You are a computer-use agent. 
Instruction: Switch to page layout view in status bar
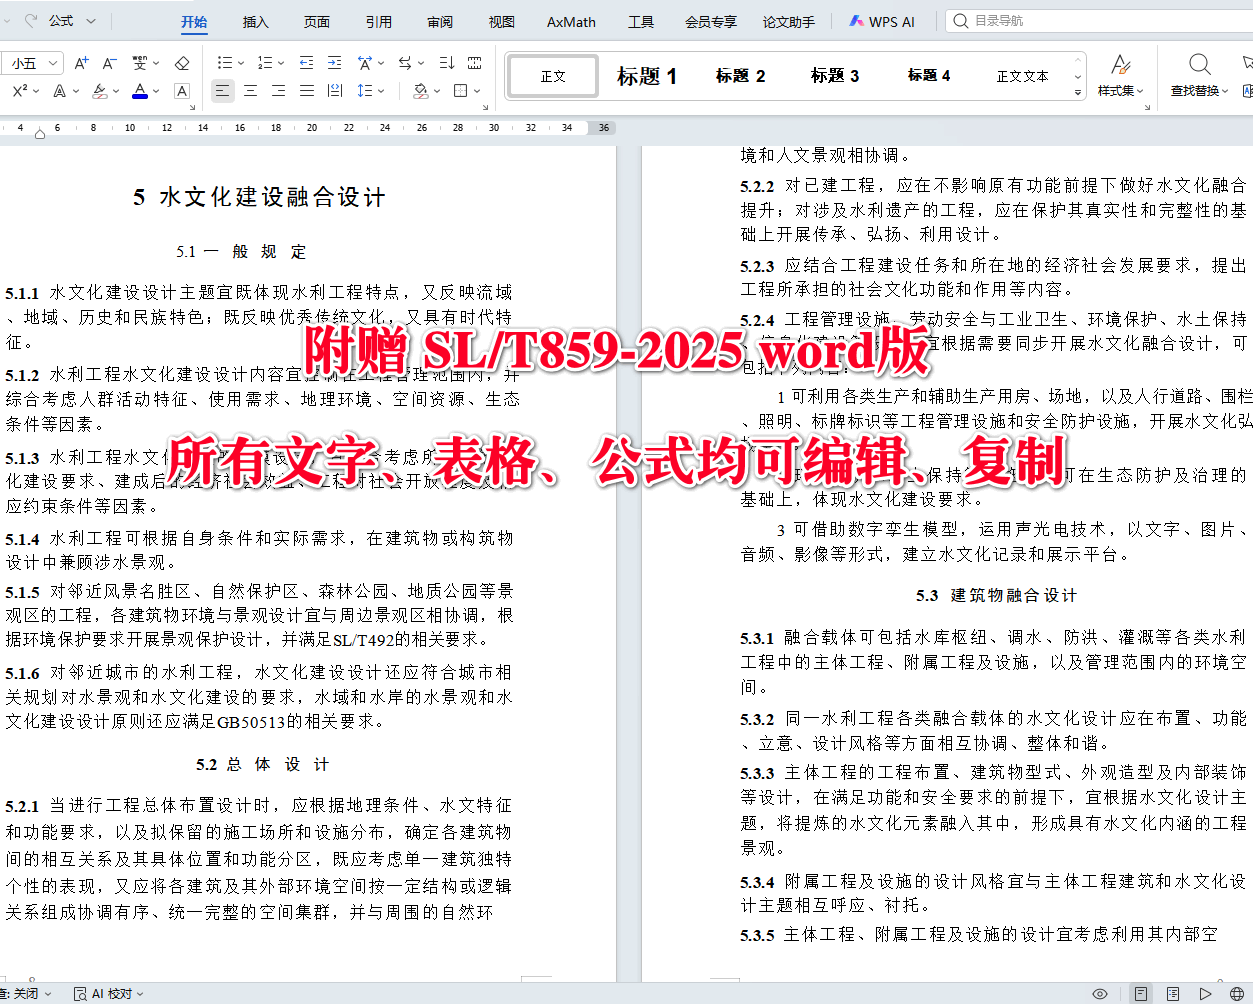point(1141,993)
